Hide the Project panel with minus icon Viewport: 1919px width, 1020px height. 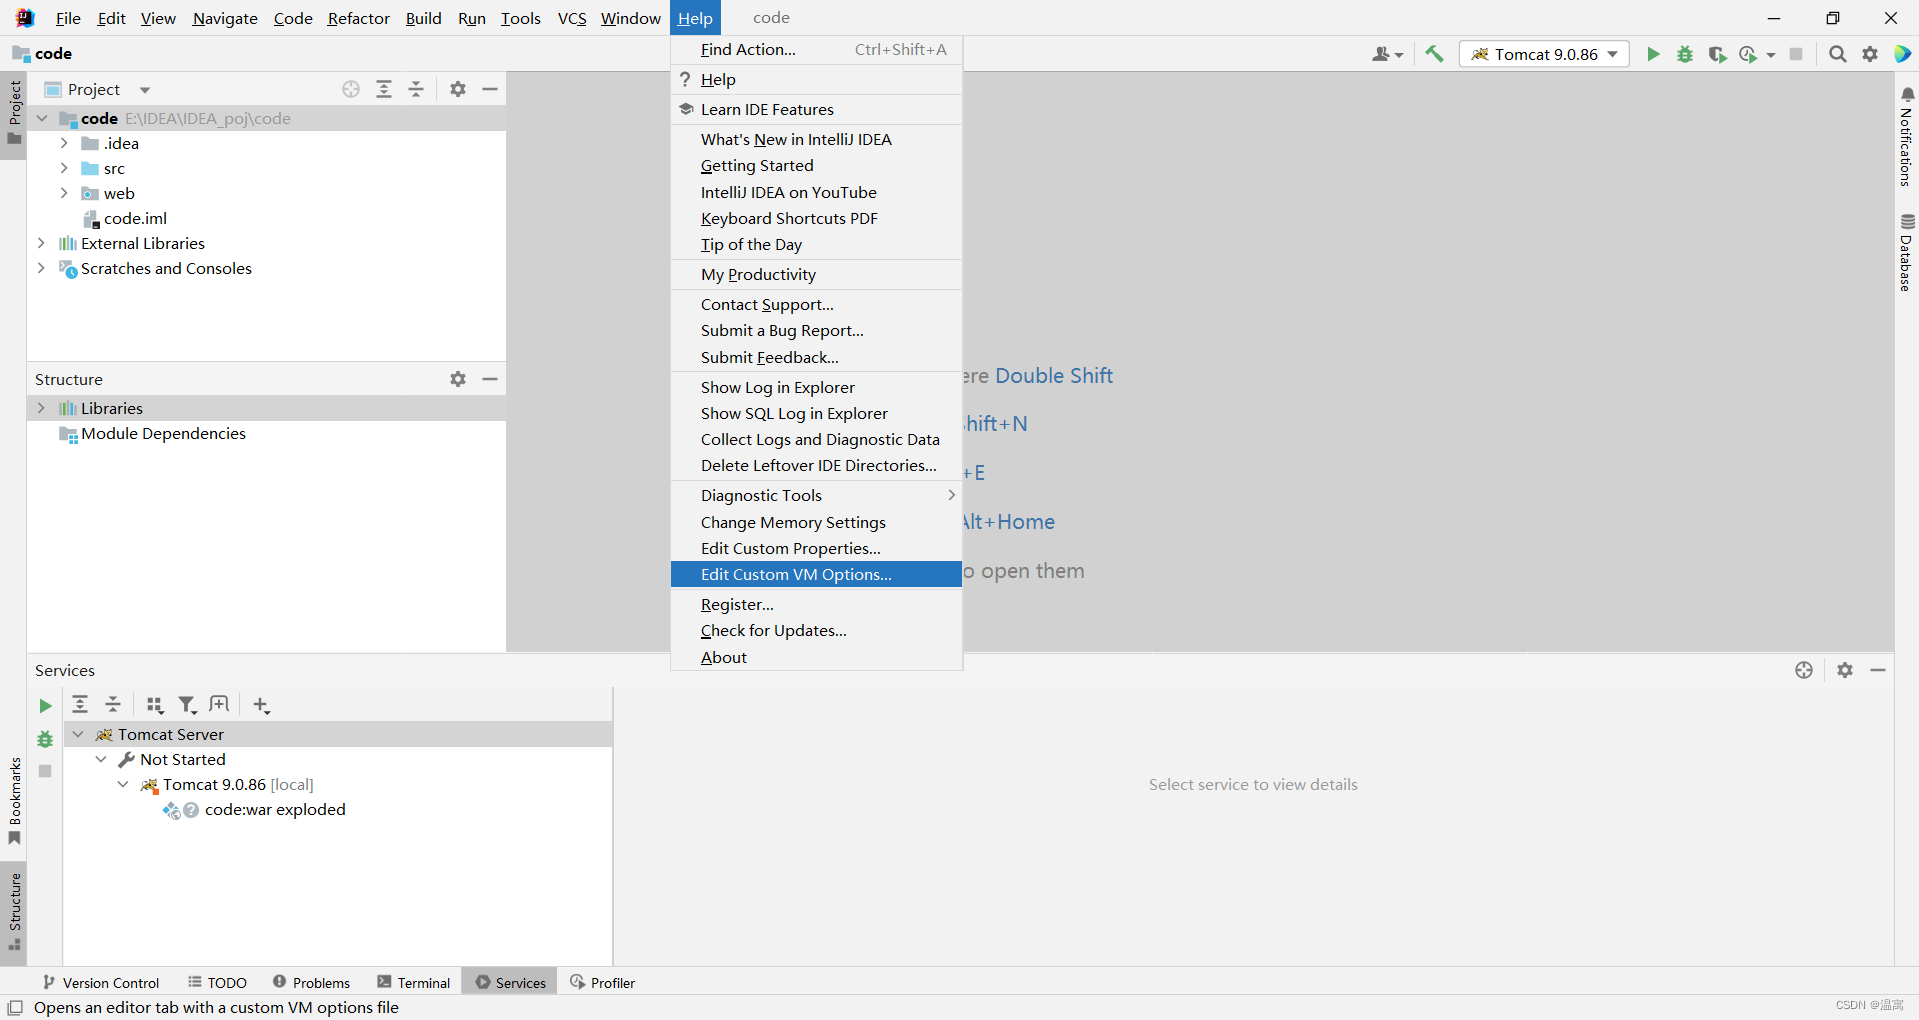click(x=490, y=89)
